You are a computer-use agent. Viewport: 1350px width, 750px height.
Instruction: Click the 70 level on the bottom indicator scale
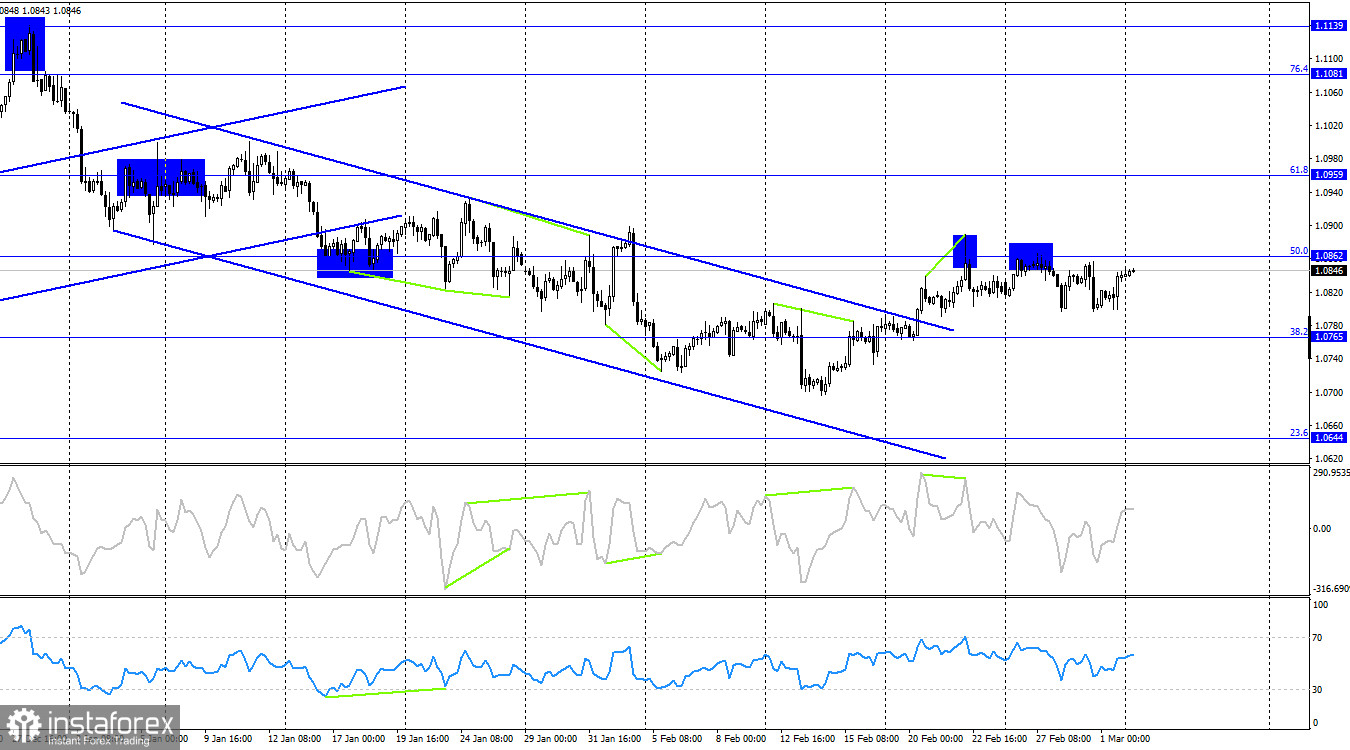point(1318,637)
